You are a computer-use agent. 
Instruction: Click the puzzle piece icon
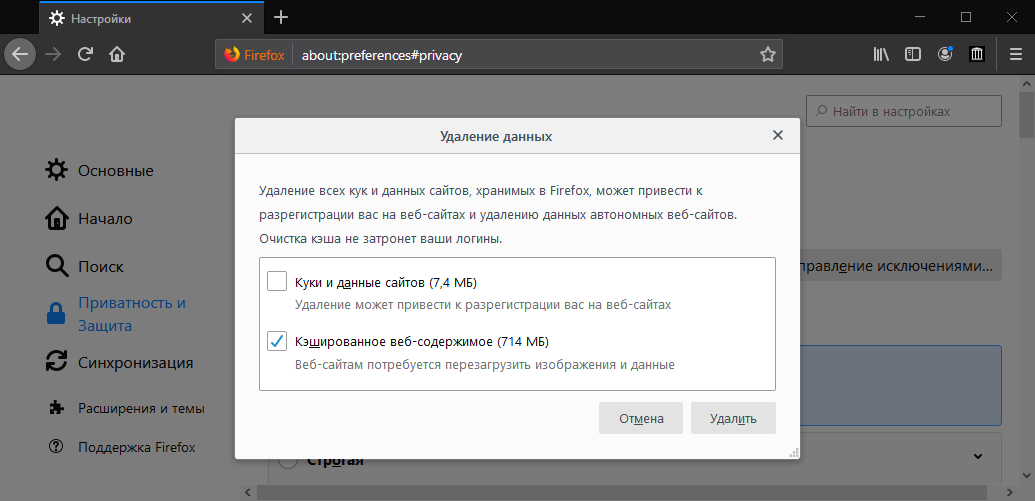point(56,408)
